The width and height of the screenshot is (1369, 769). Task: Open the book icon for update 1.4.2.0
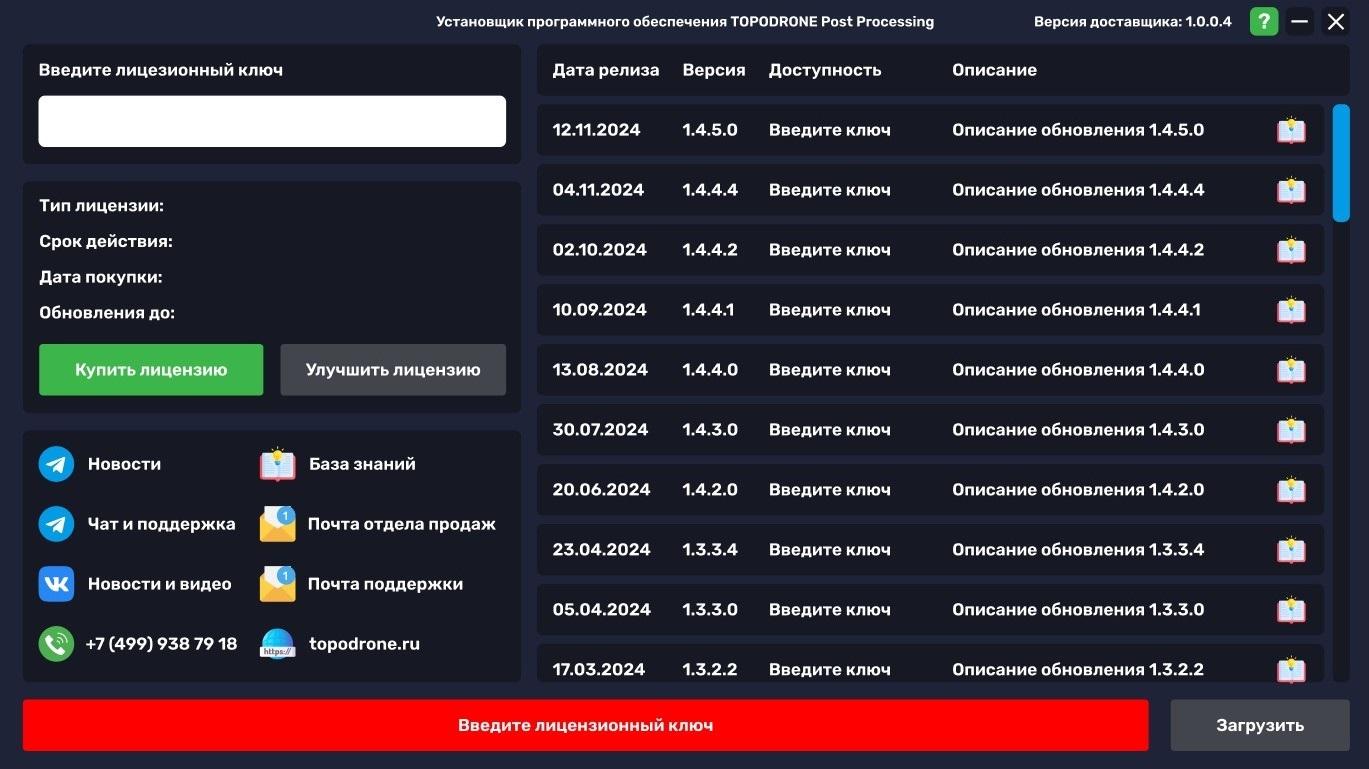tap(1291, 491)
